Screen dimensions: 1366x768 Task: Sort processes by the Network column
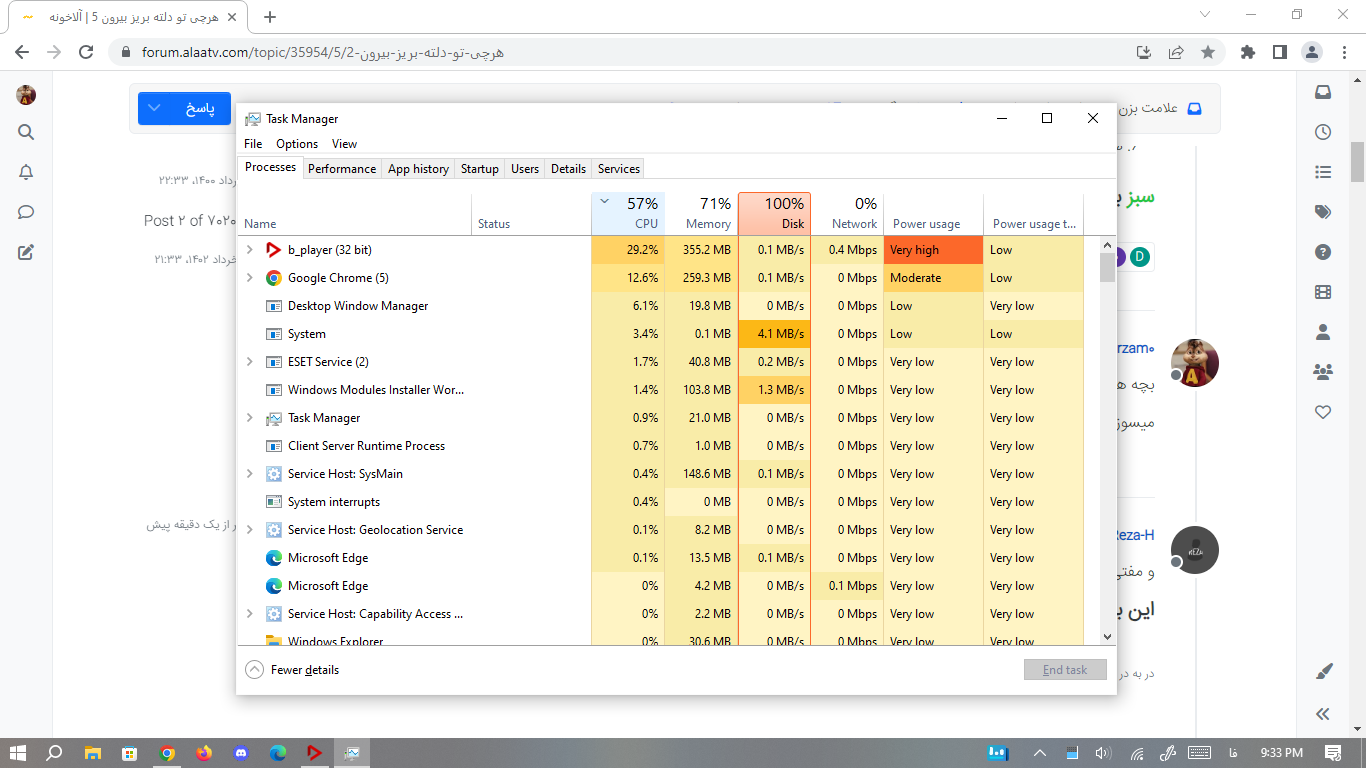847,214
